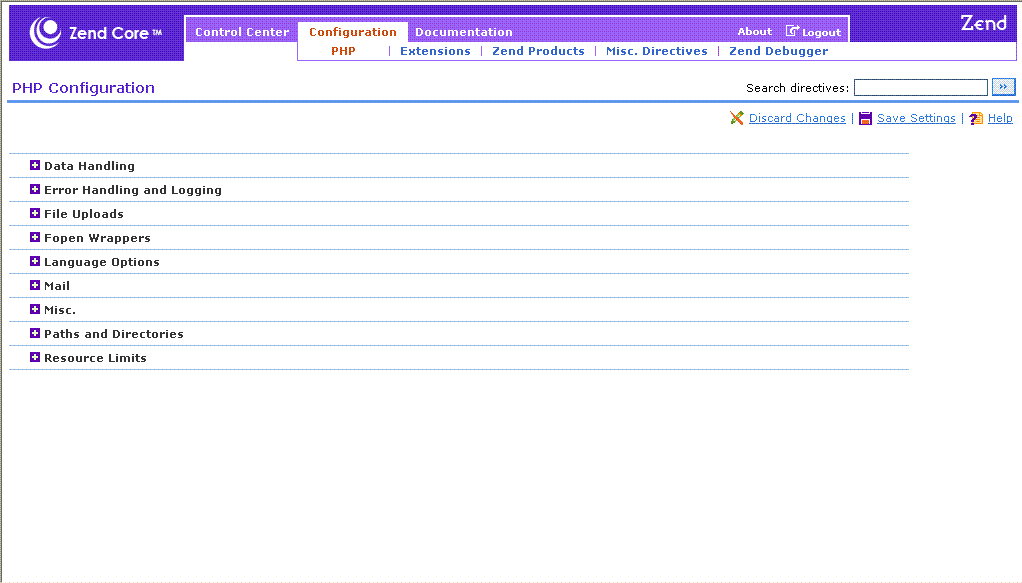The height and width of the screenshot is (583, 1022).
Task: Click the File Uploads label
Action: coord(83,214)
